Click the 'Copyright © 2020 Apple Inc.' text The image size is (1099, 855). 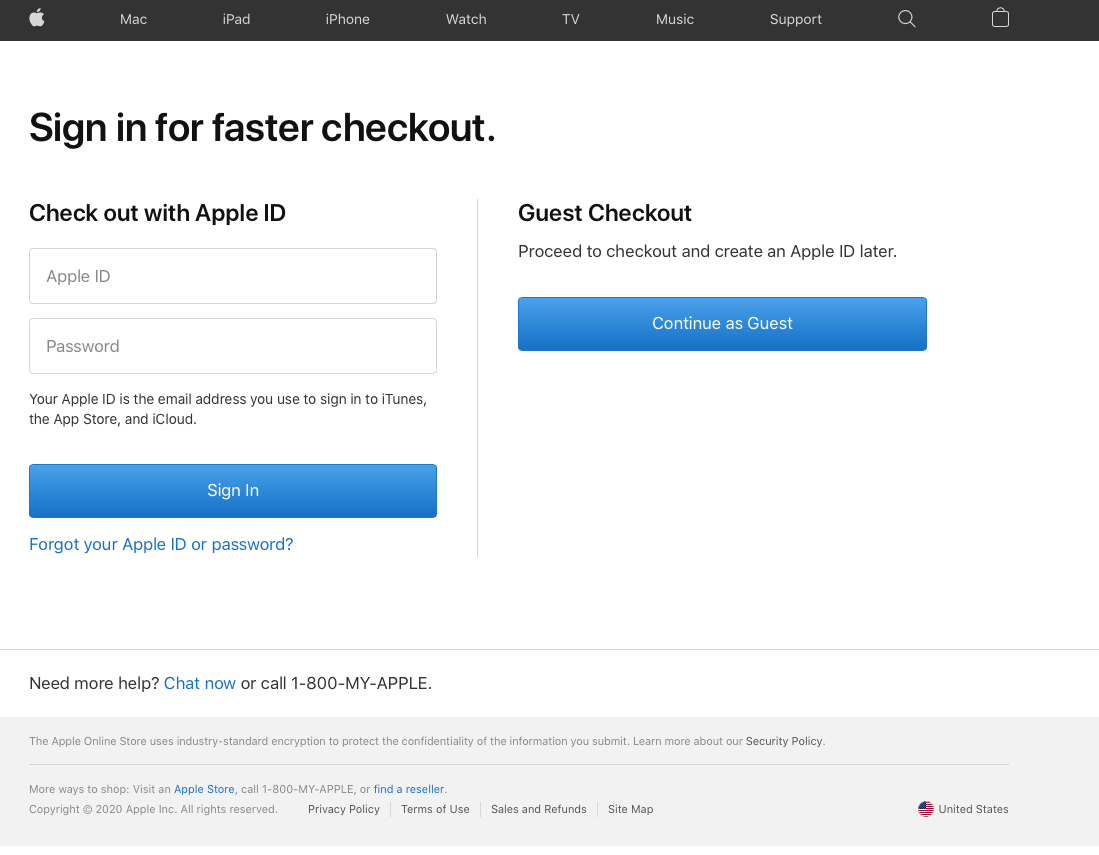[103, 809]
